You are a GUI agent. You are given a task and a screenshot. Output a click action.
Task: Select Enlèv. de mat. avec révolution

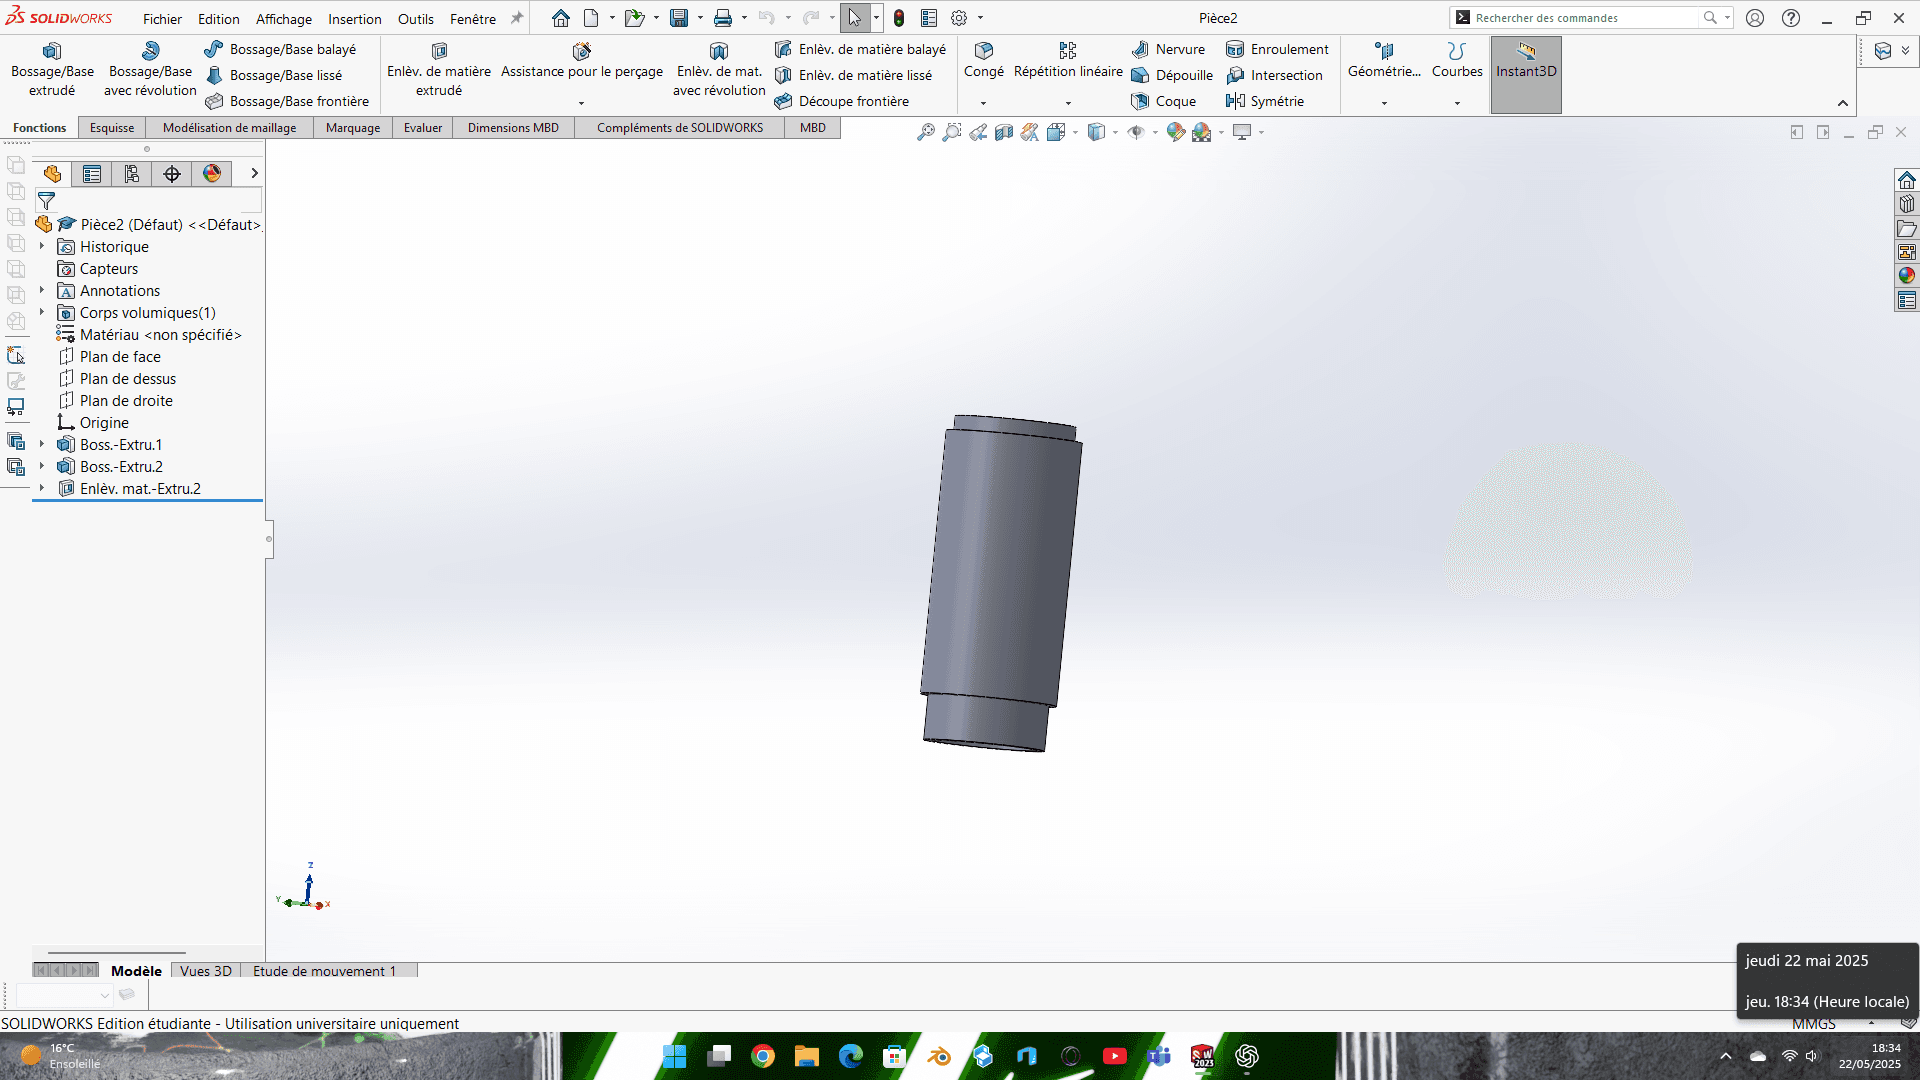point(719,69)
